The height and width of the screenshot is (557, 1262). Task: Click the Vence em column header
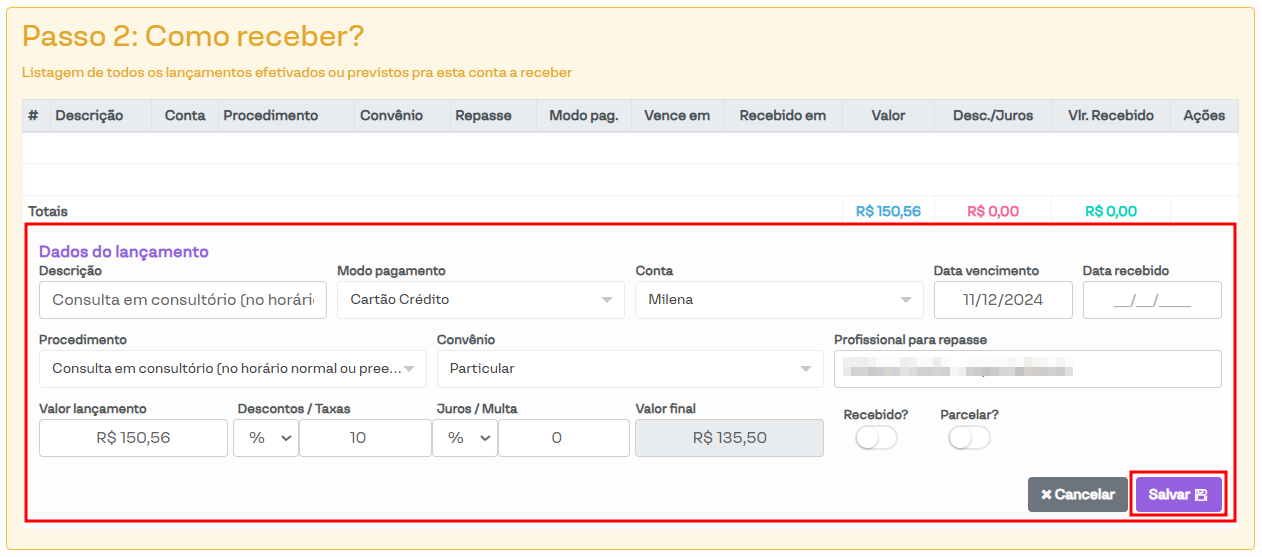(x=677, y=116)
